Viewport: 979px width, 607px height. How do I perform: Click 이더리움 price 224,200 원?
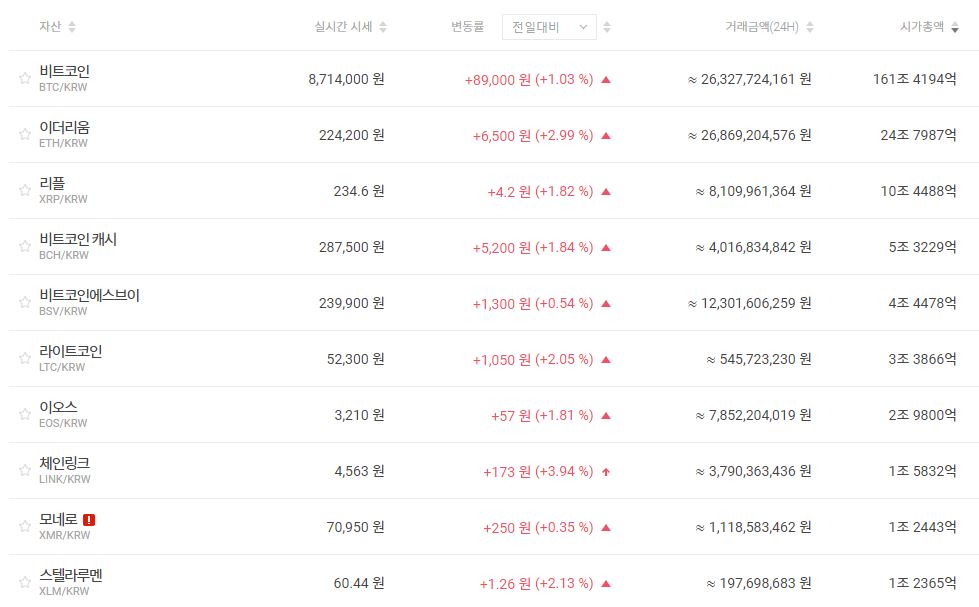(x=346, y=135)
